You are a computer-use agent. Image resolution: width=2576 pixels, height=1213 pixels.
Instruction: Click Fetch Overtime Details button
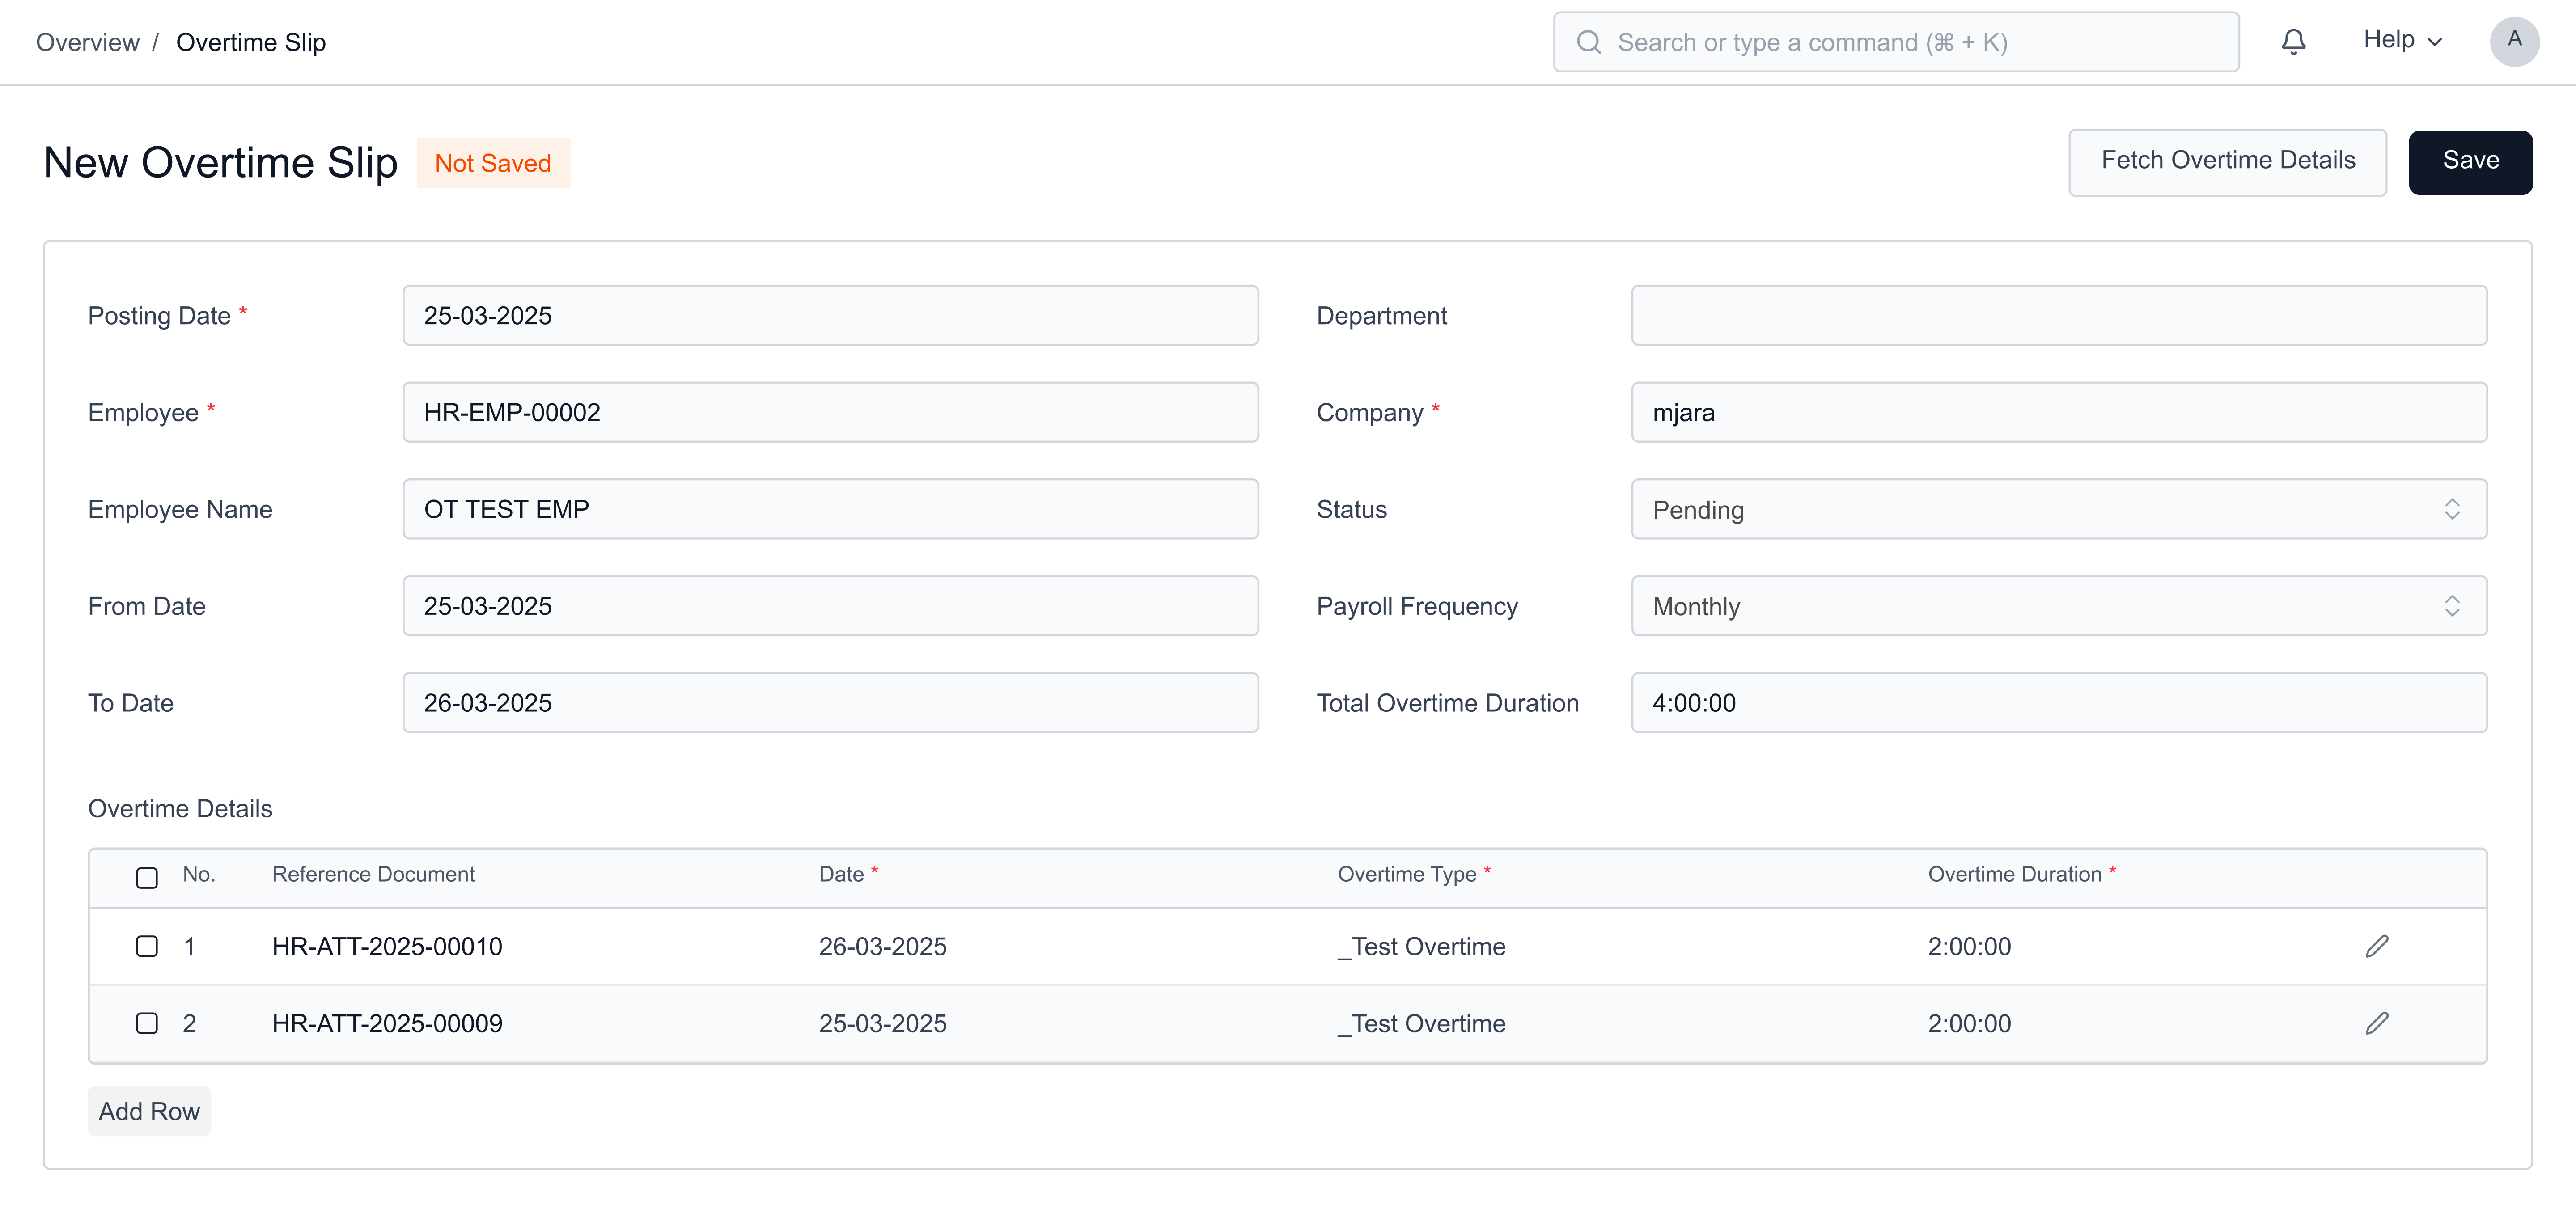coord(2227,161)
